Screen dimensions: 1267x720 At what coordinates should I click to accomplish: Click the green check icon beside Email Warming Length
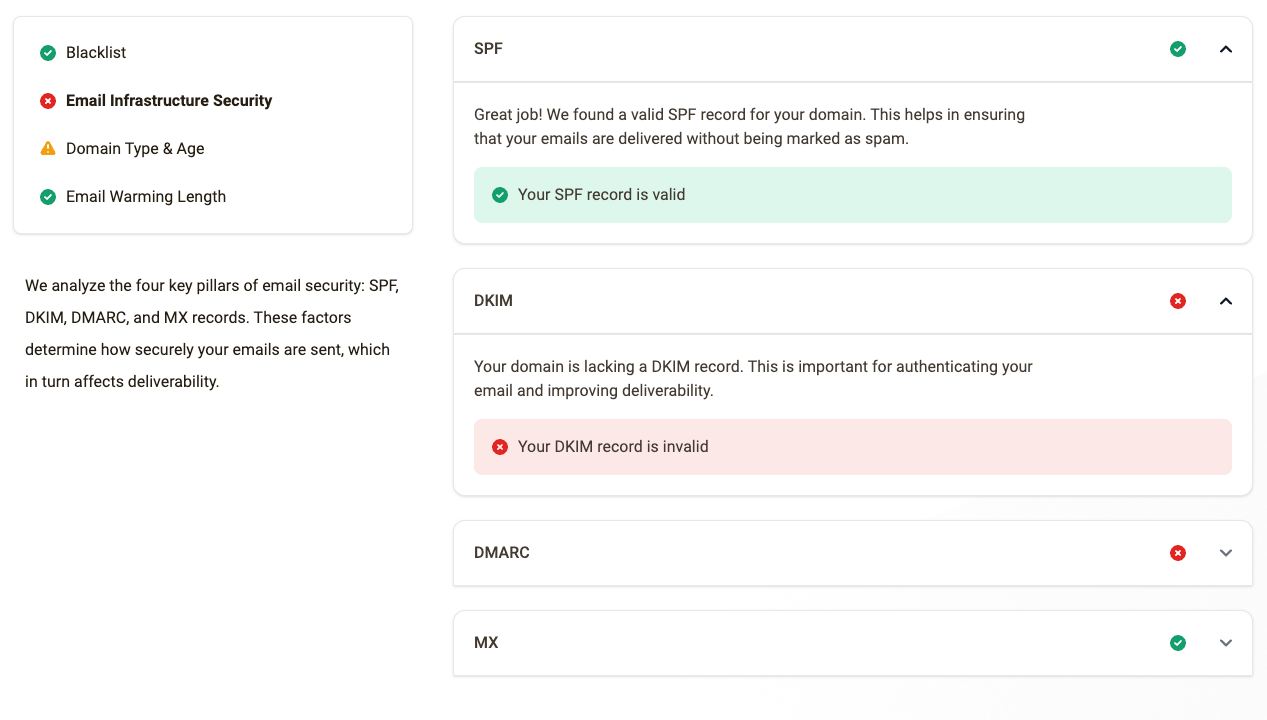(x=48, y=197)
